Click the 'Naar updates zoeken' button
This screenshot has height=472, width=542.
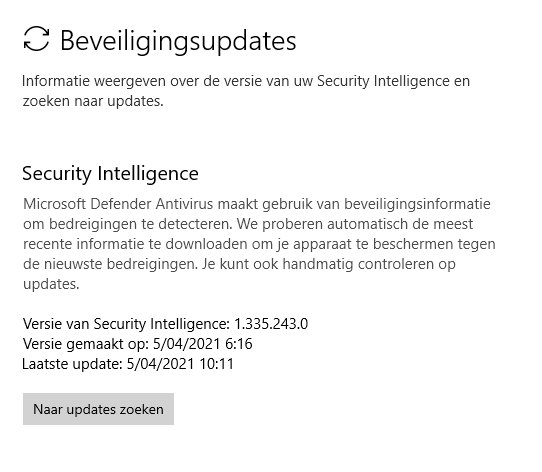(99, 409)
